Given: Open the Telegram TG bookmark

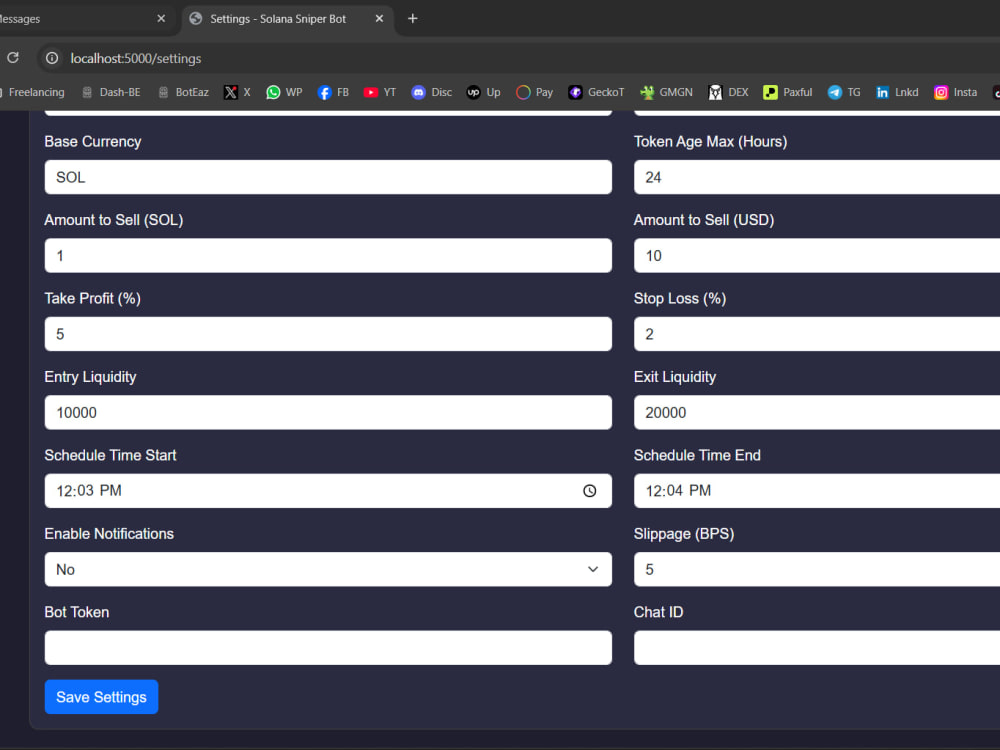Looking at the screenshot, I should (844, 92).
